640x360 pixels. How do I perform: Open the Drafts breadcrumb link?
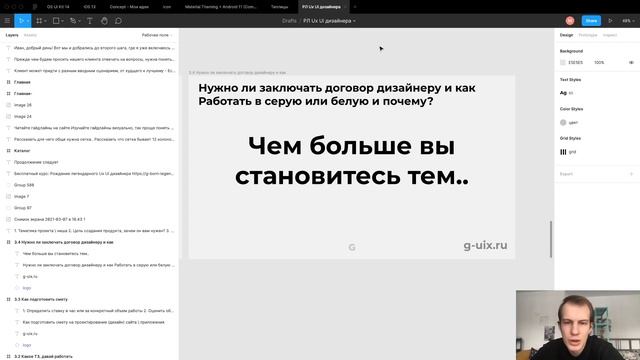click(289, 20)
